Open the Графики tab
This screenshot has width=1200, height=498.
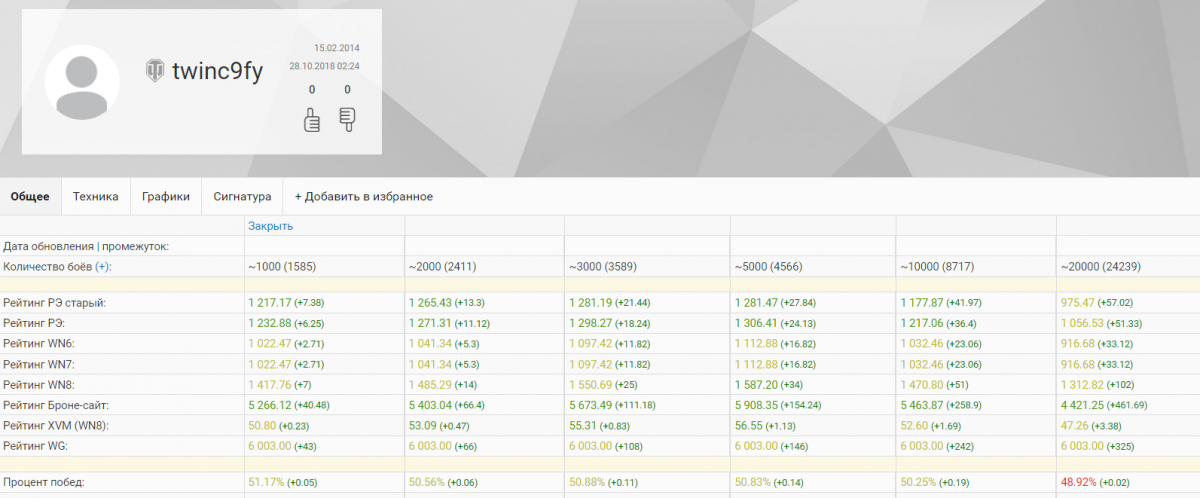(x=166, y=197)
